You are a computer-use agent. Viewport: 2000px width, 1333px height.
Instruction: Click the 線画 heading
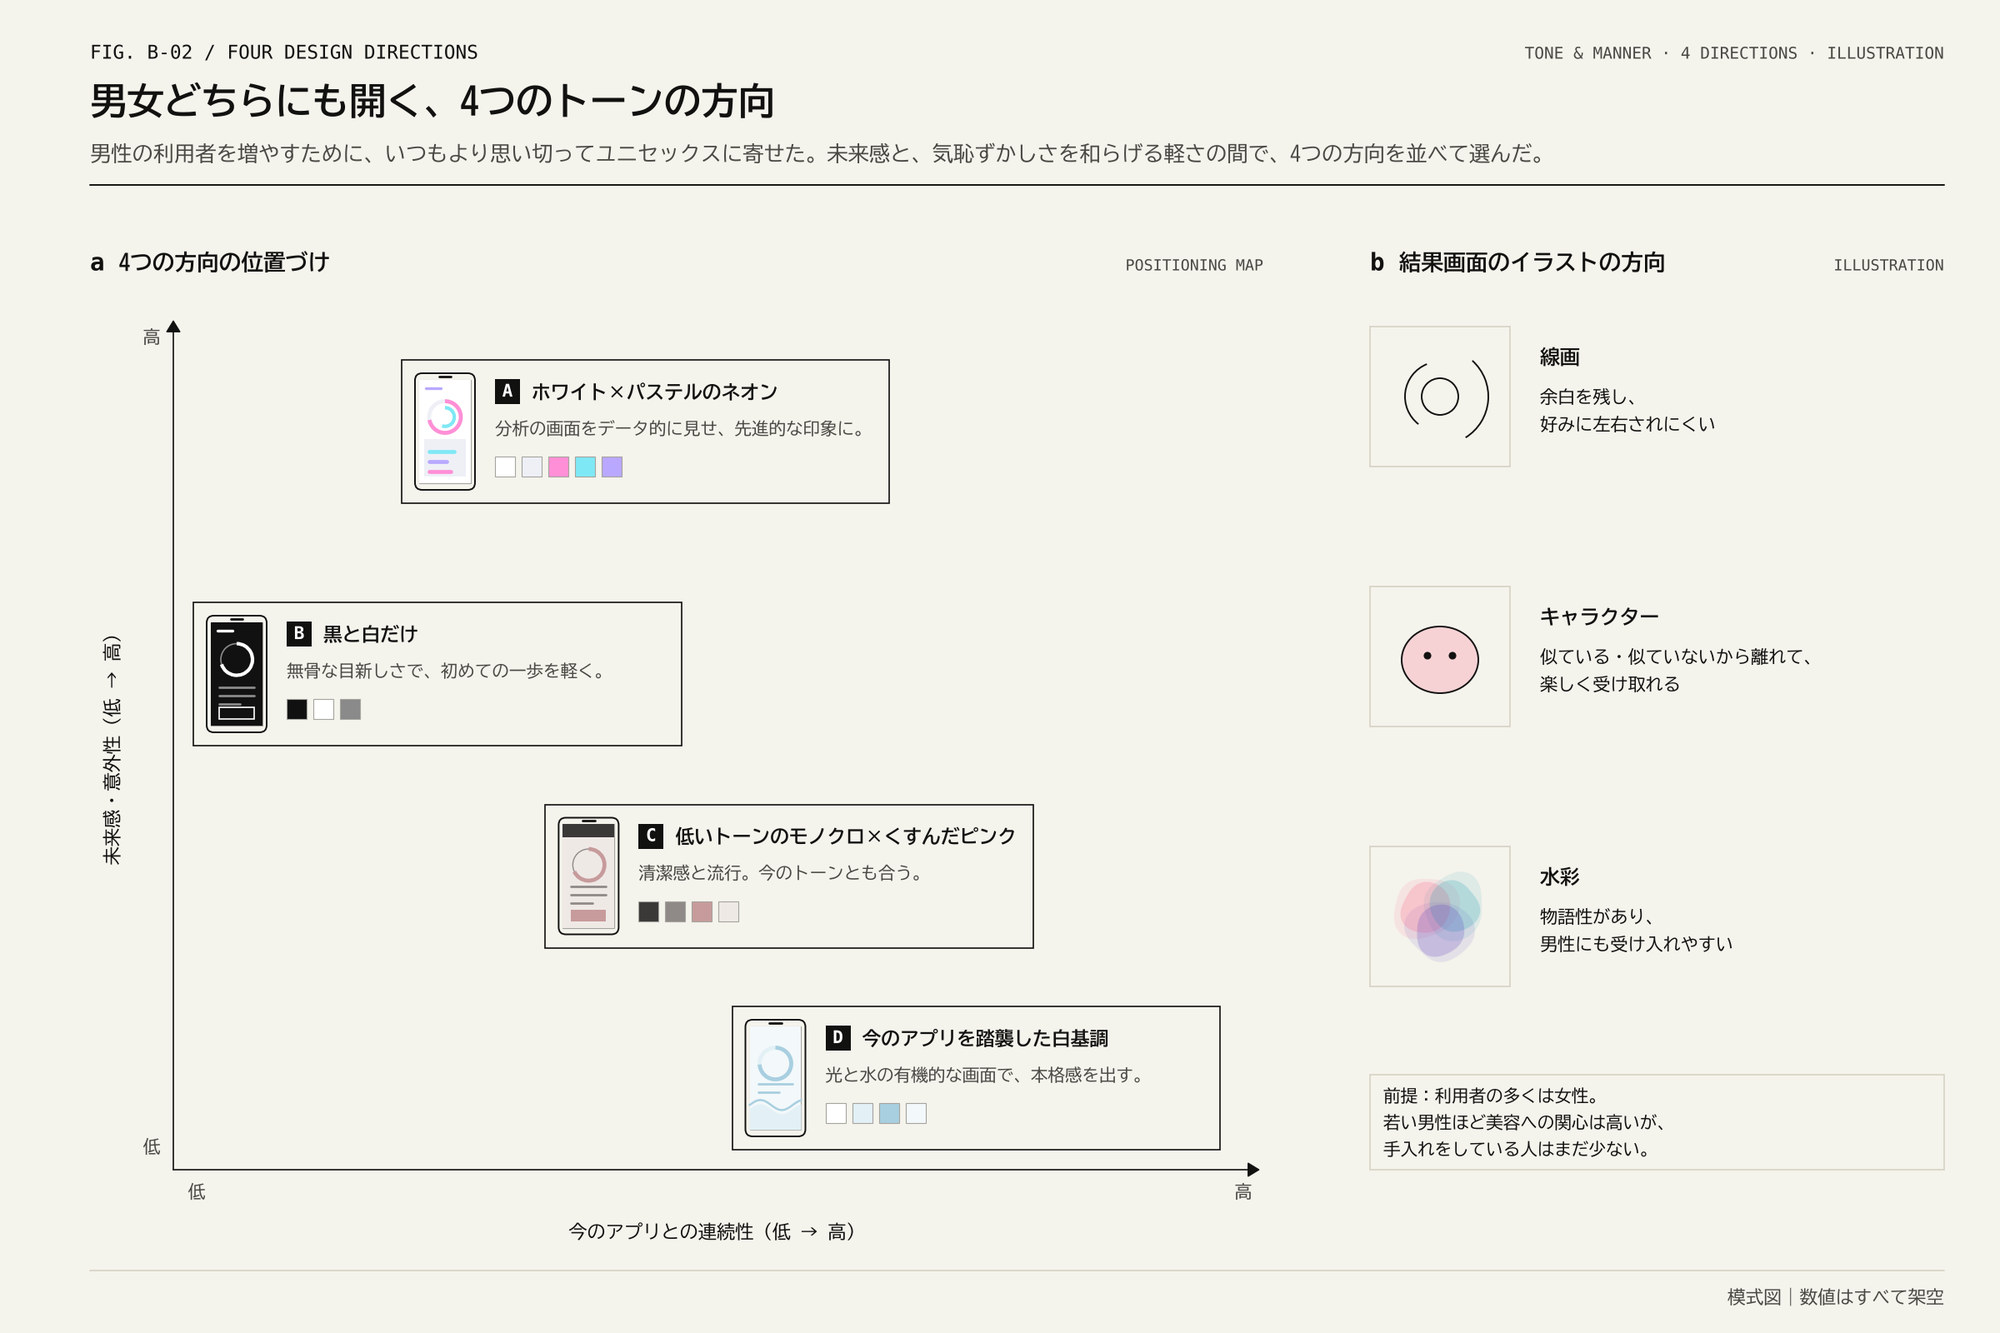click(x=1559, y=357)
